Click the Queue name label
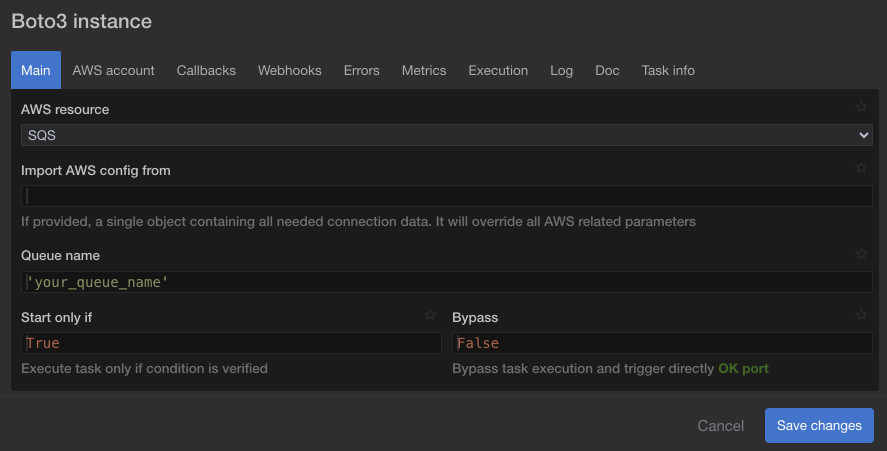Screen dimensions: 887x451 click(61, 255)
